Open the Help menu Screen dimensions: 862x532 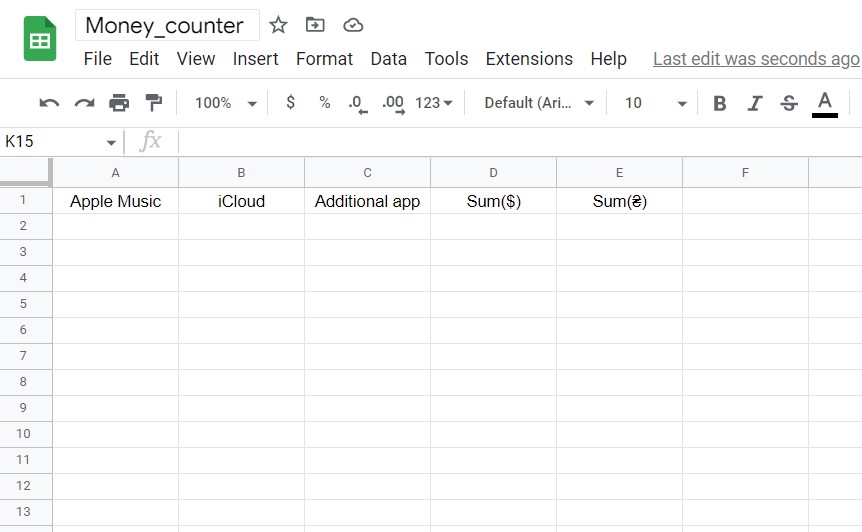pyautogui.click(x=609, y=59)
